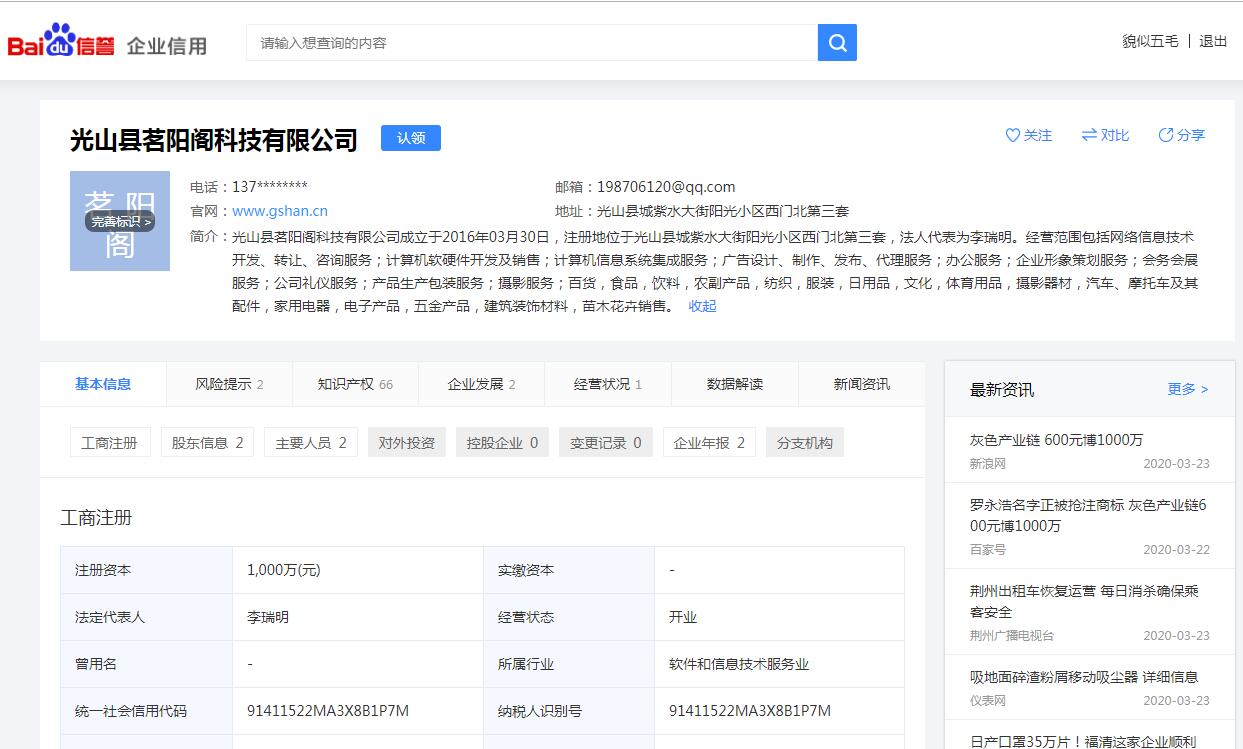The height and width of the screenshot is (749, 1243).
Task: Jump to 企业年报 section
Action: (709, 442)
